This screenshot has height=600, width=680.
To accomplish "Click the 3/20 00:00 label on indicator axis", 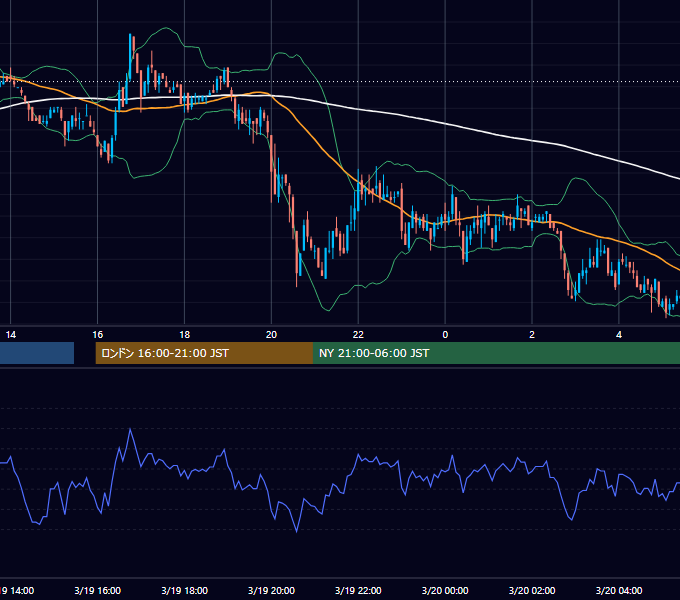I will pos(445,590).
